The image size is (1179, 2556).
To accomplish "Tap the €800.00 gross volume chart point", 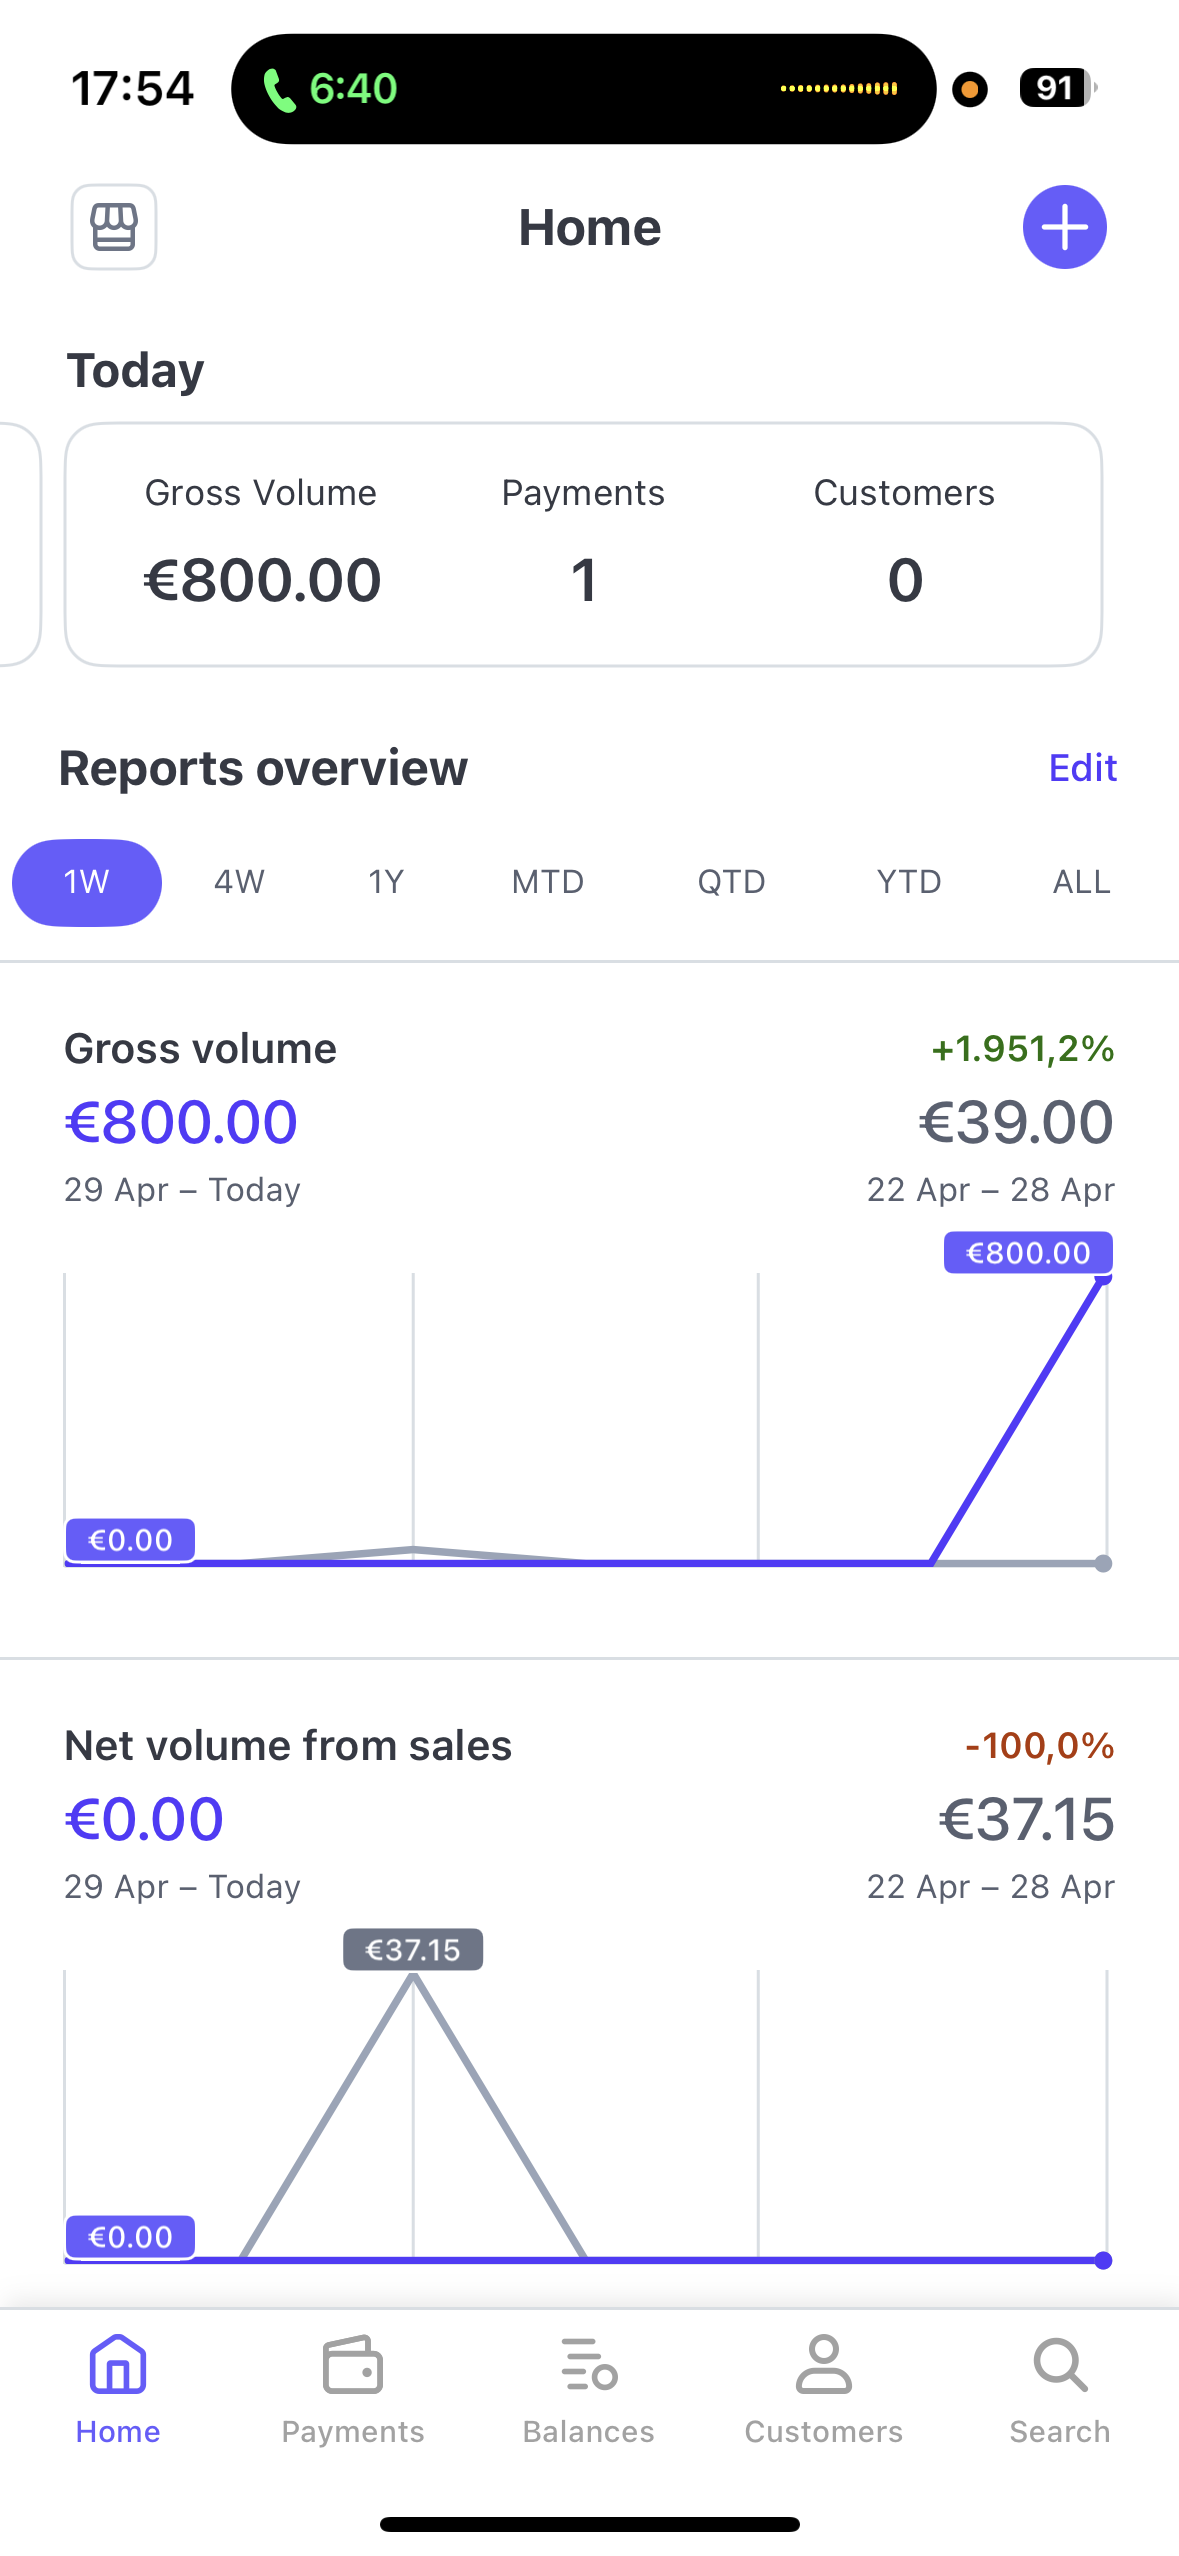I will click(1104, 1279).
